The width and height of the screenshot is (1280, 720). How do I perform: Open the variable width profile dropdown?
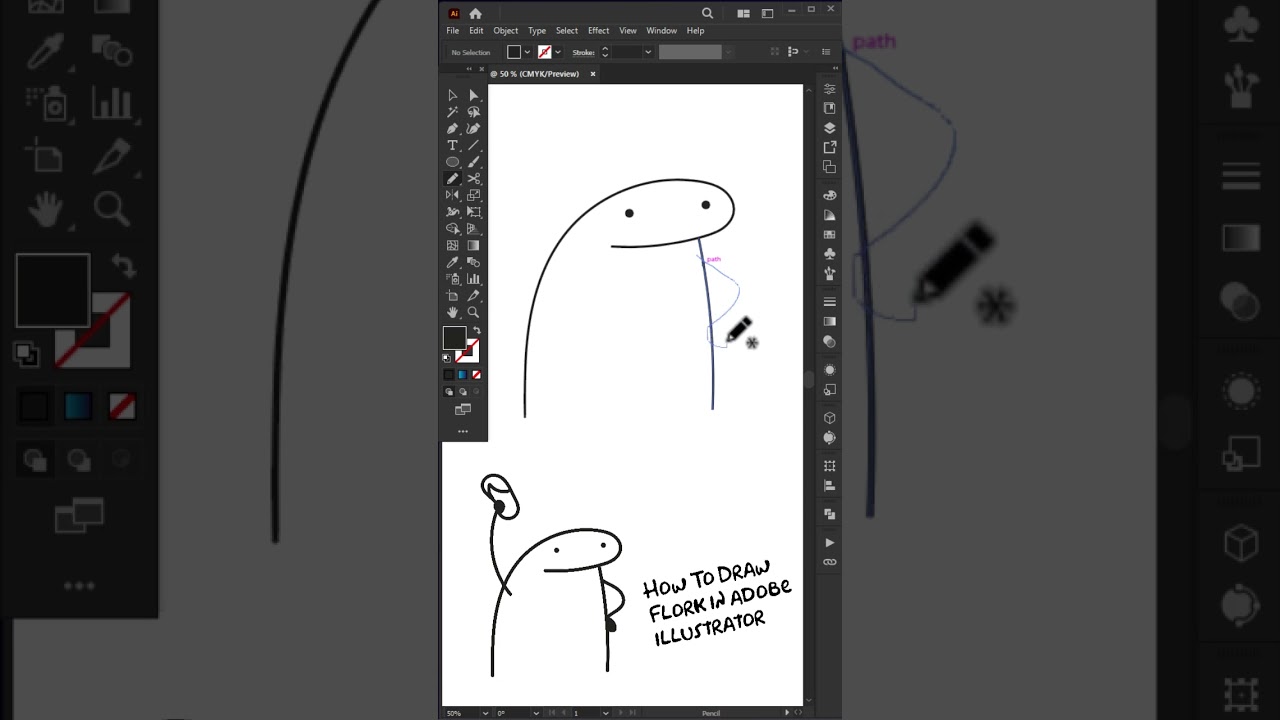click(x=727, y=52)
